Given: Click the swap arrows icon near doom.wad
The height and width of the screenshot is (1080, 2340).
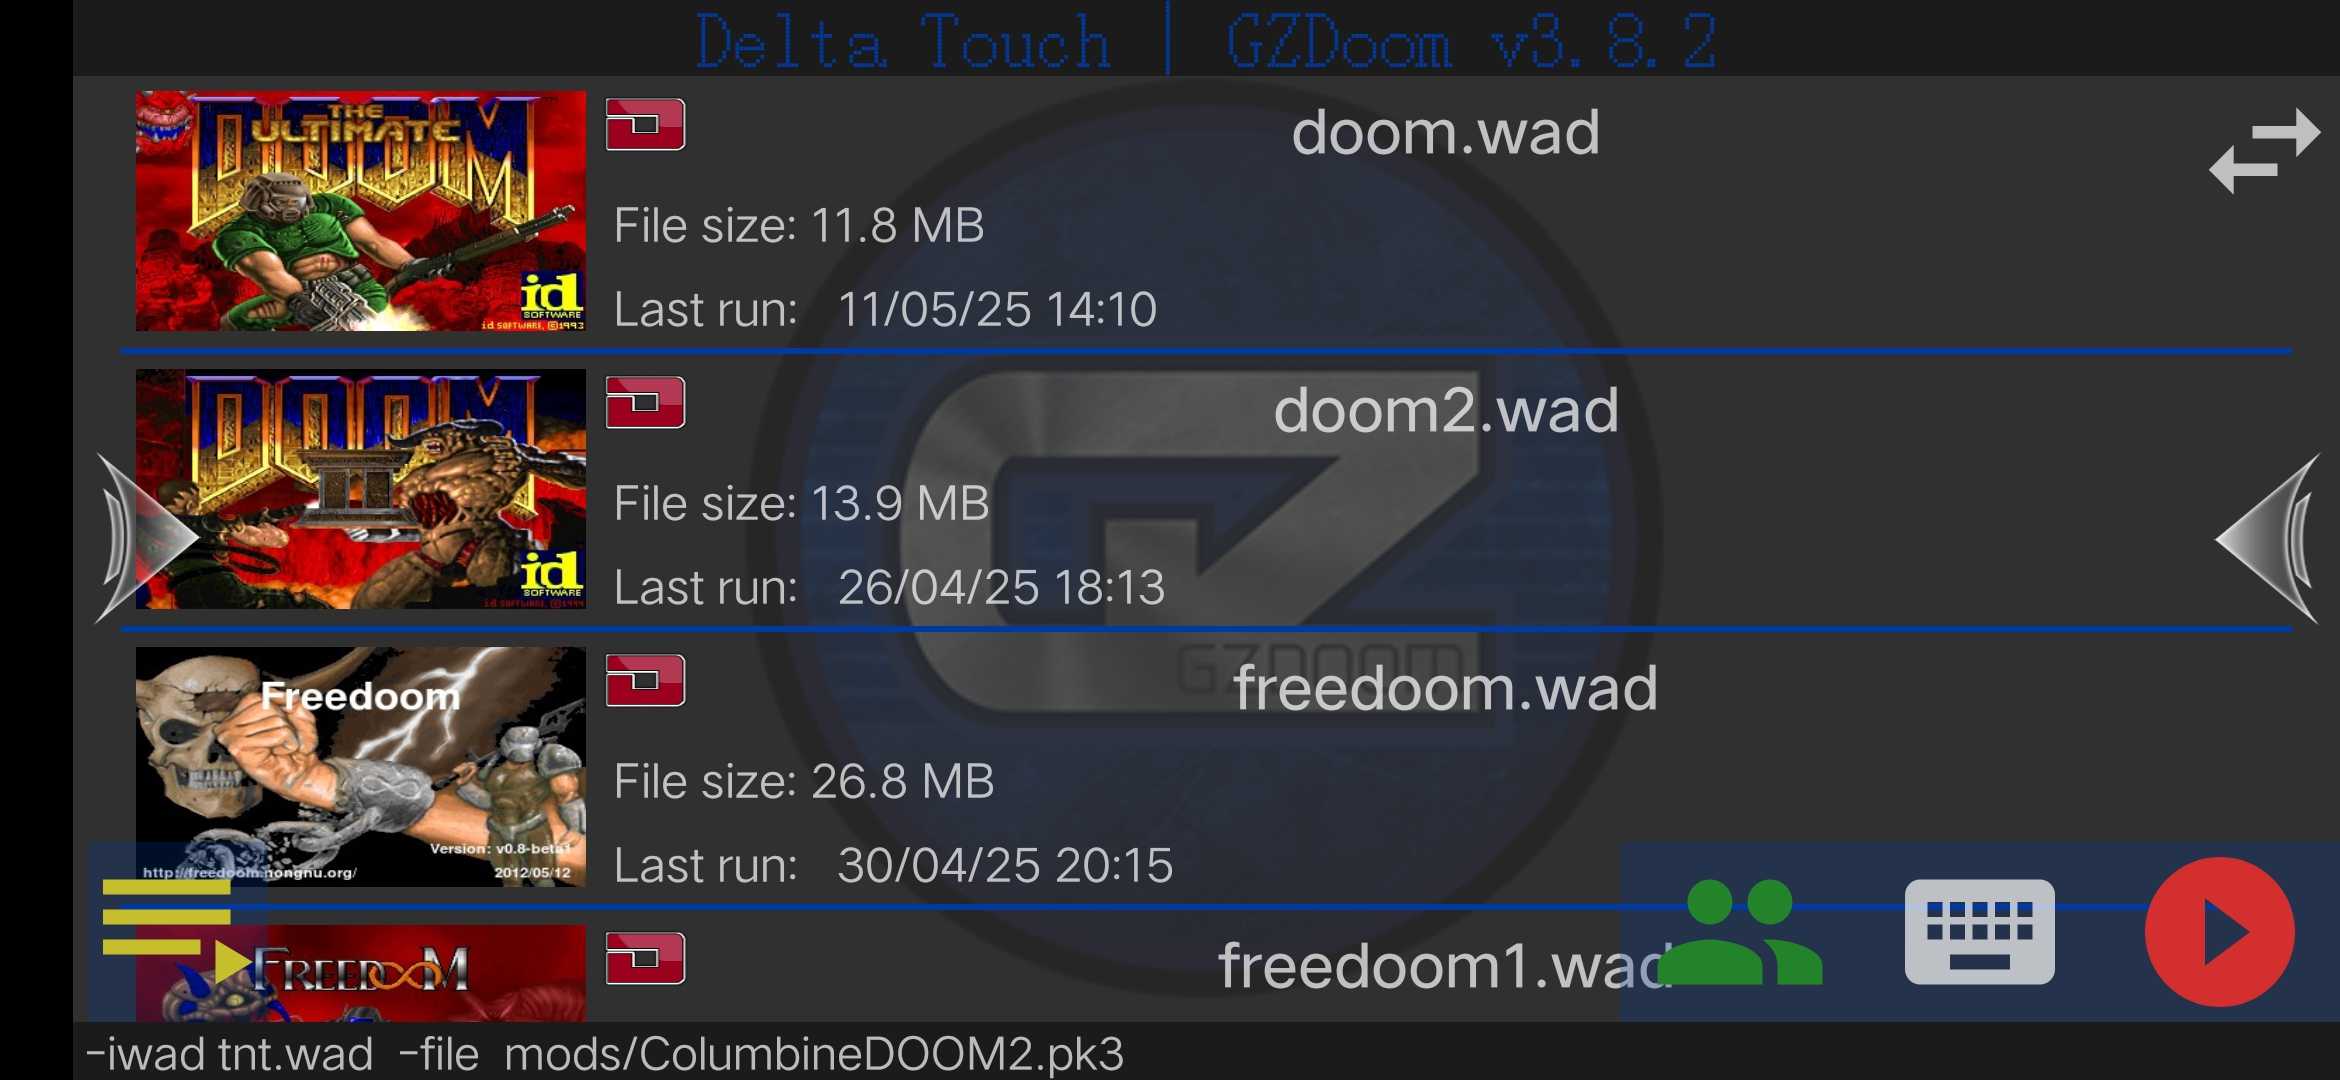Looking at the screenshot, I should [x=2264, y=151].
